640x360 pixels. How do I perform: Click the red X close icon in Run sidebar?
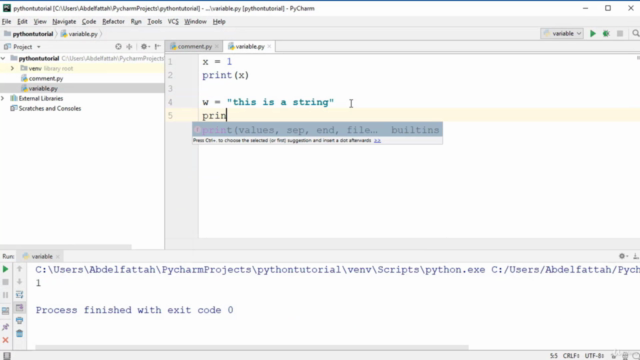[5, 340]
